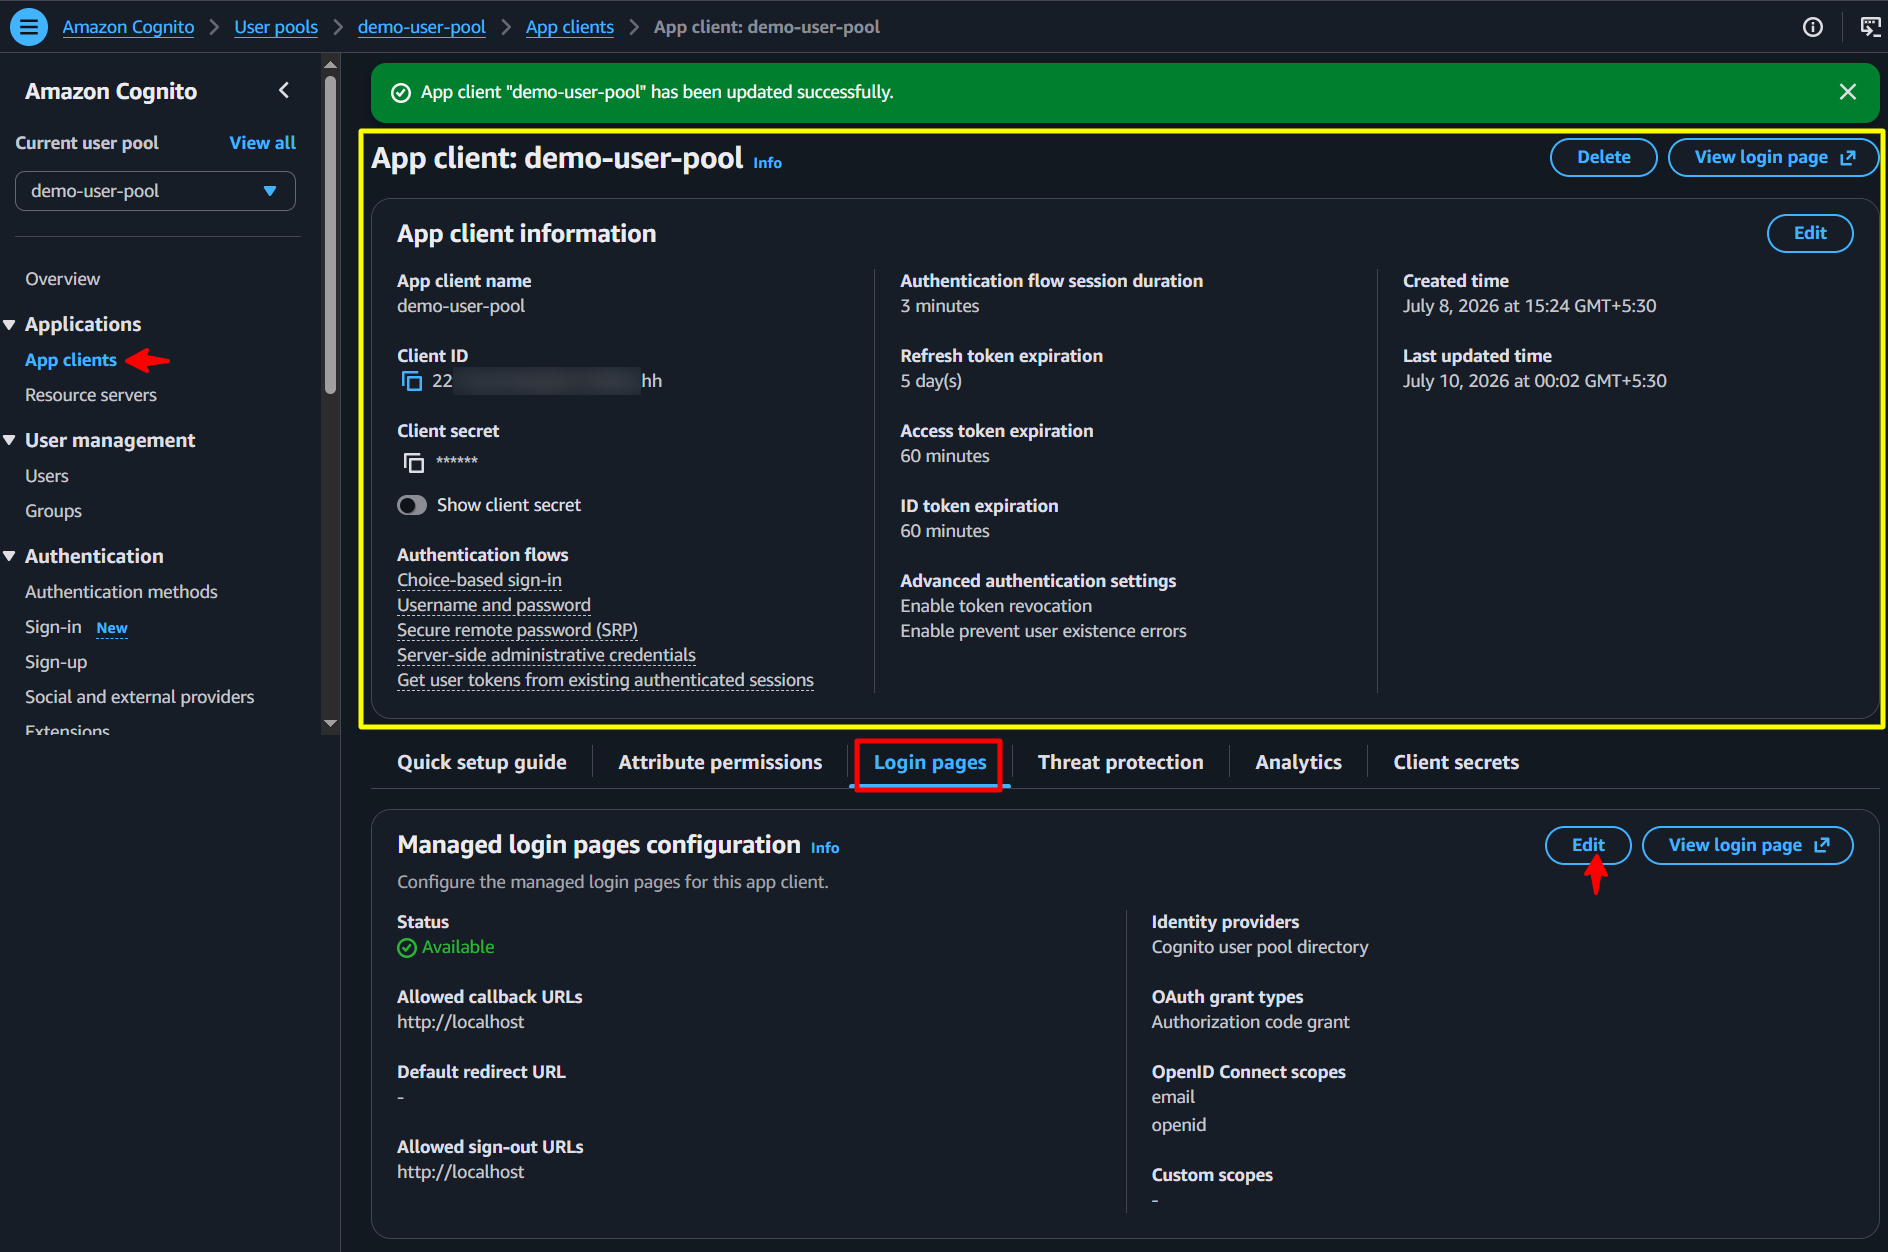This screenshot has height=1252, width=1888.
Task: Click Username and password flow link
Action: [x=494, y=605]
